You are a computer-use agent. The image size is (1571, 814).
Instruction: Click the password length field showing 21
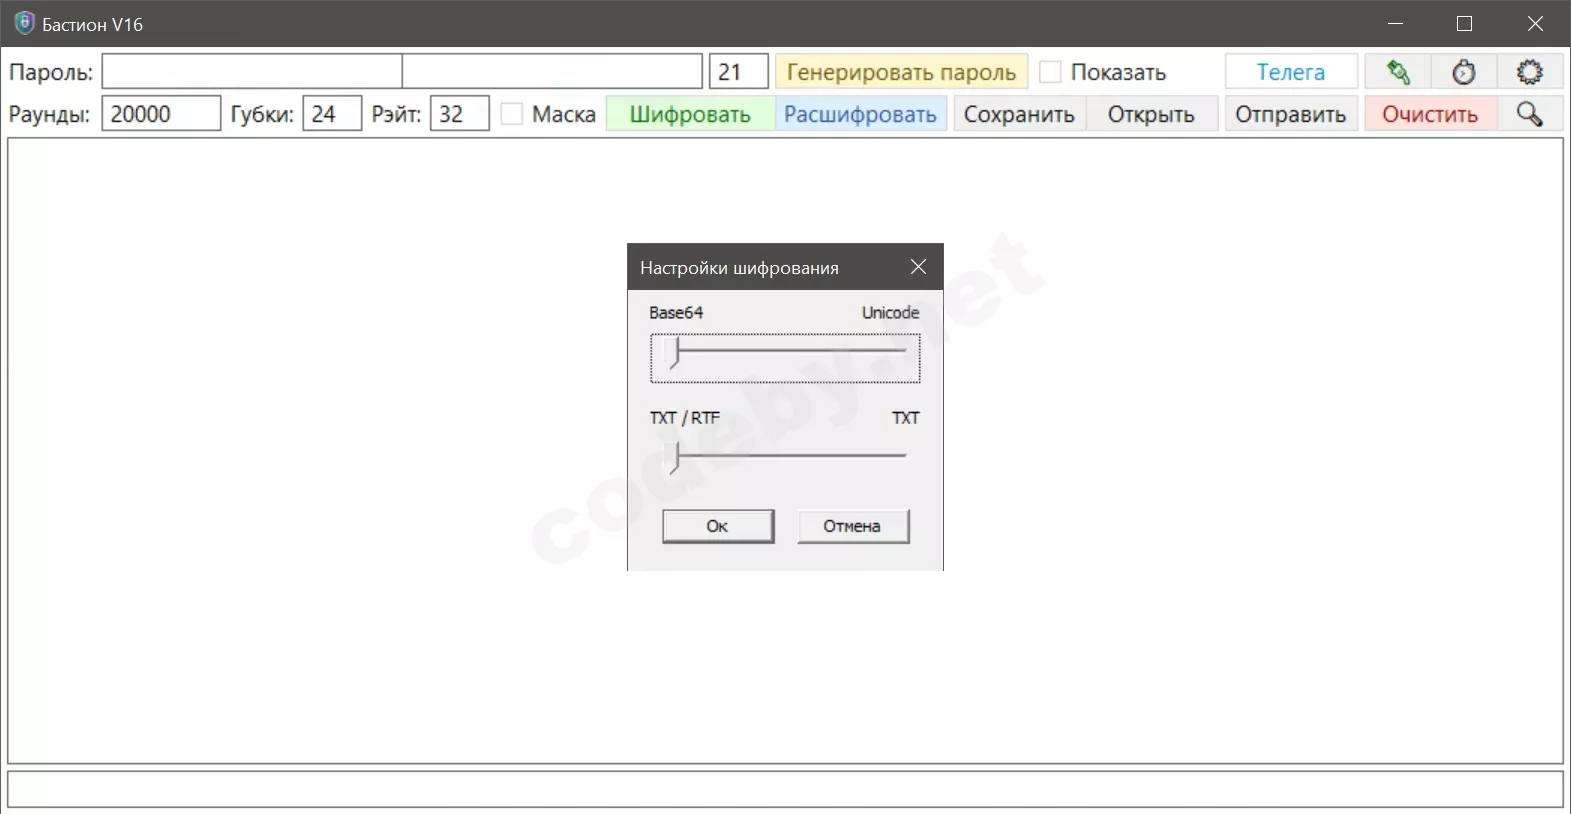click(739, 72)
